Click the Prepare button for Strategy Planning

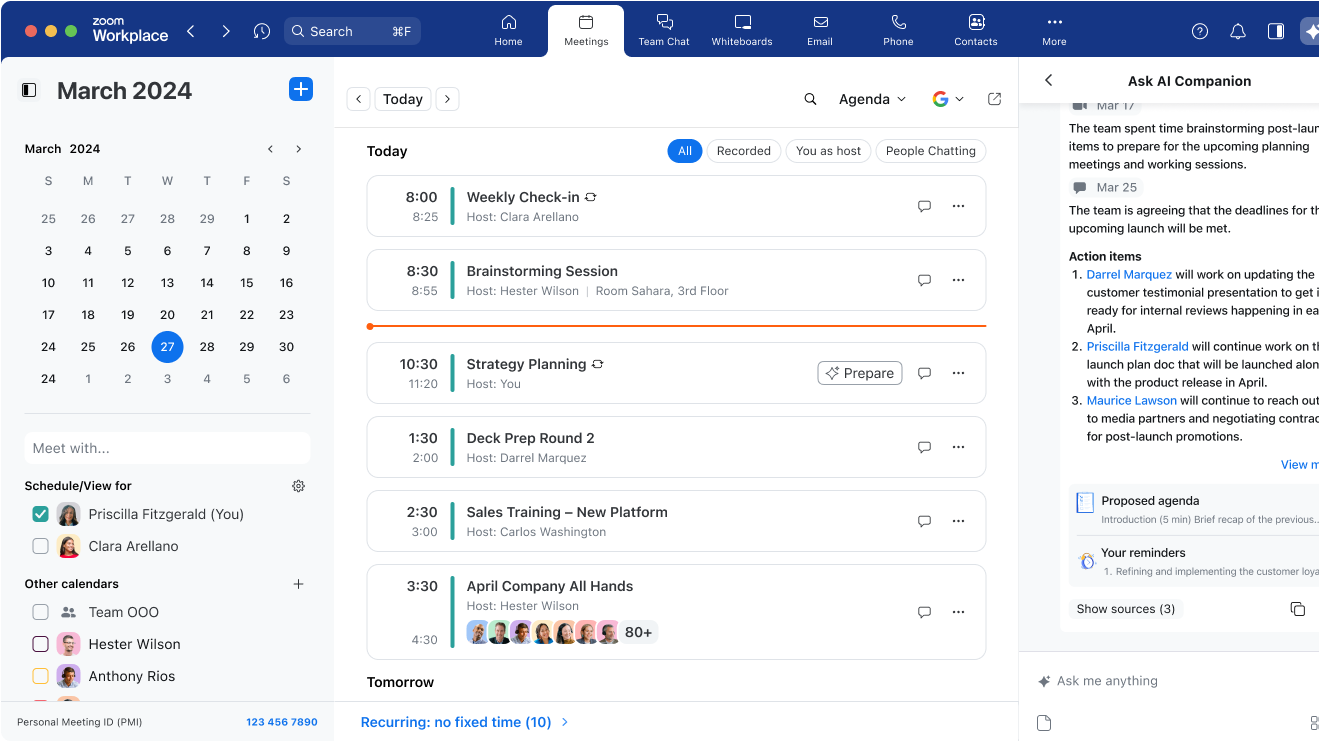(x=859, y=373)
